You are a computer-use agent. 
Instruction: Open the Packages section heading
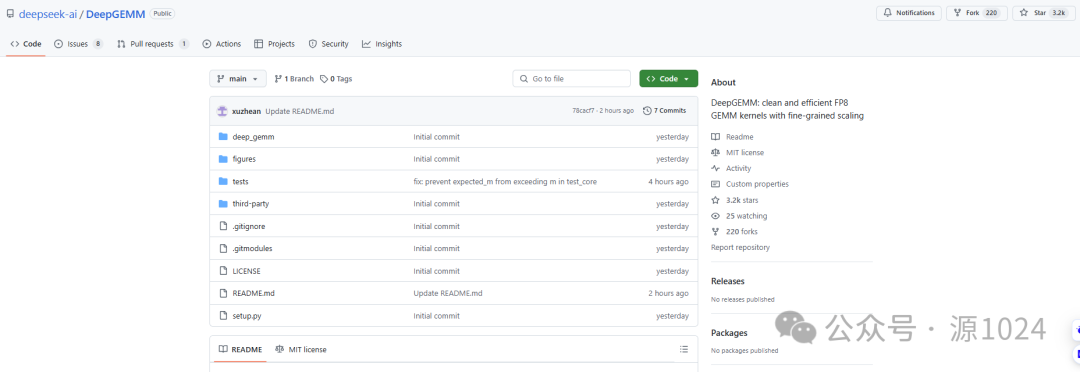(x=729, y=333)
